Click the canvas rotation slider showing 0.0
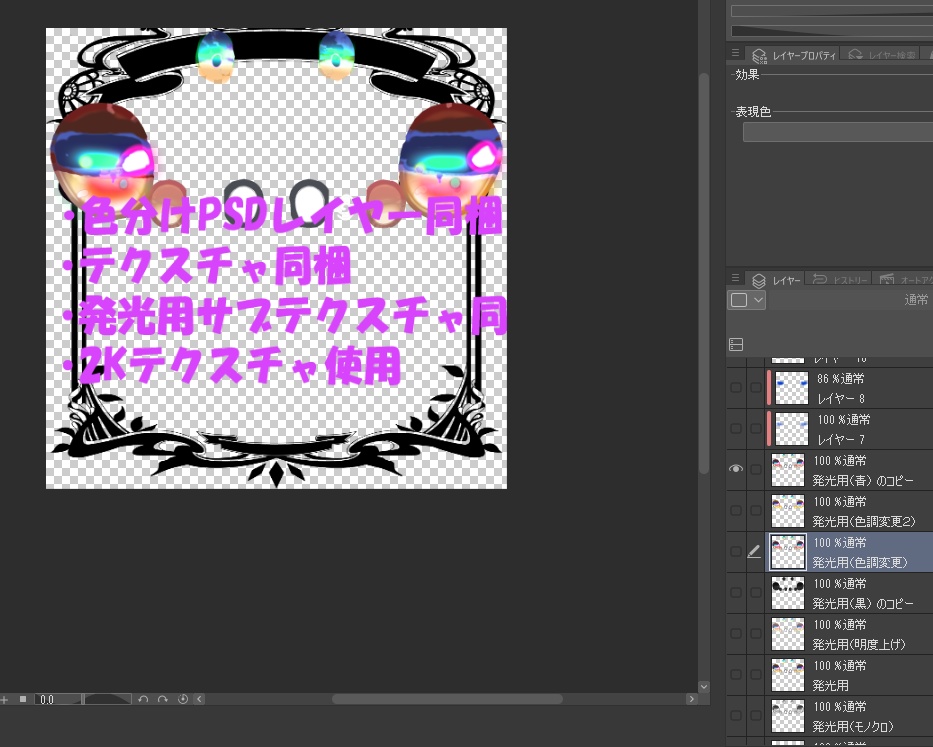The height and width of the screenshot is (747, 933). [47, 699]
